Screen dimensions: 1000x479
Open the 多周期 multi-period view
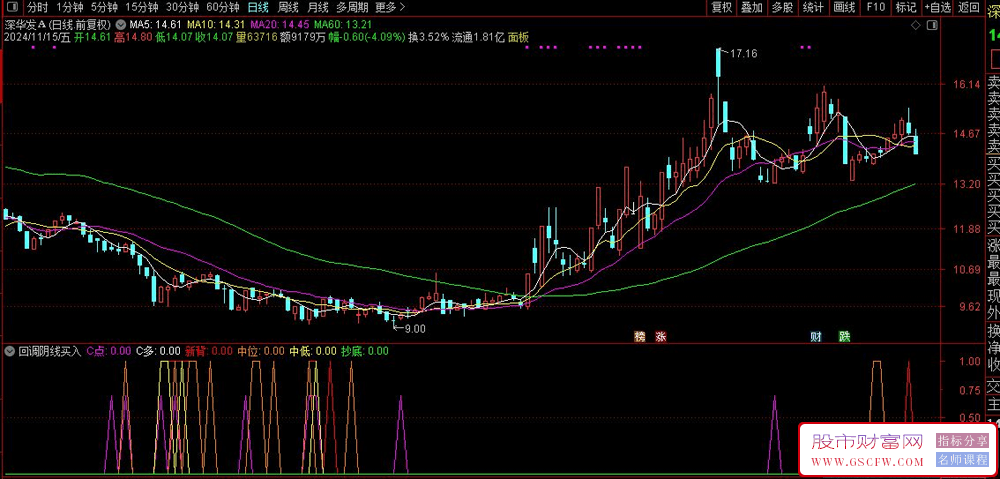[x=352, y=8]
